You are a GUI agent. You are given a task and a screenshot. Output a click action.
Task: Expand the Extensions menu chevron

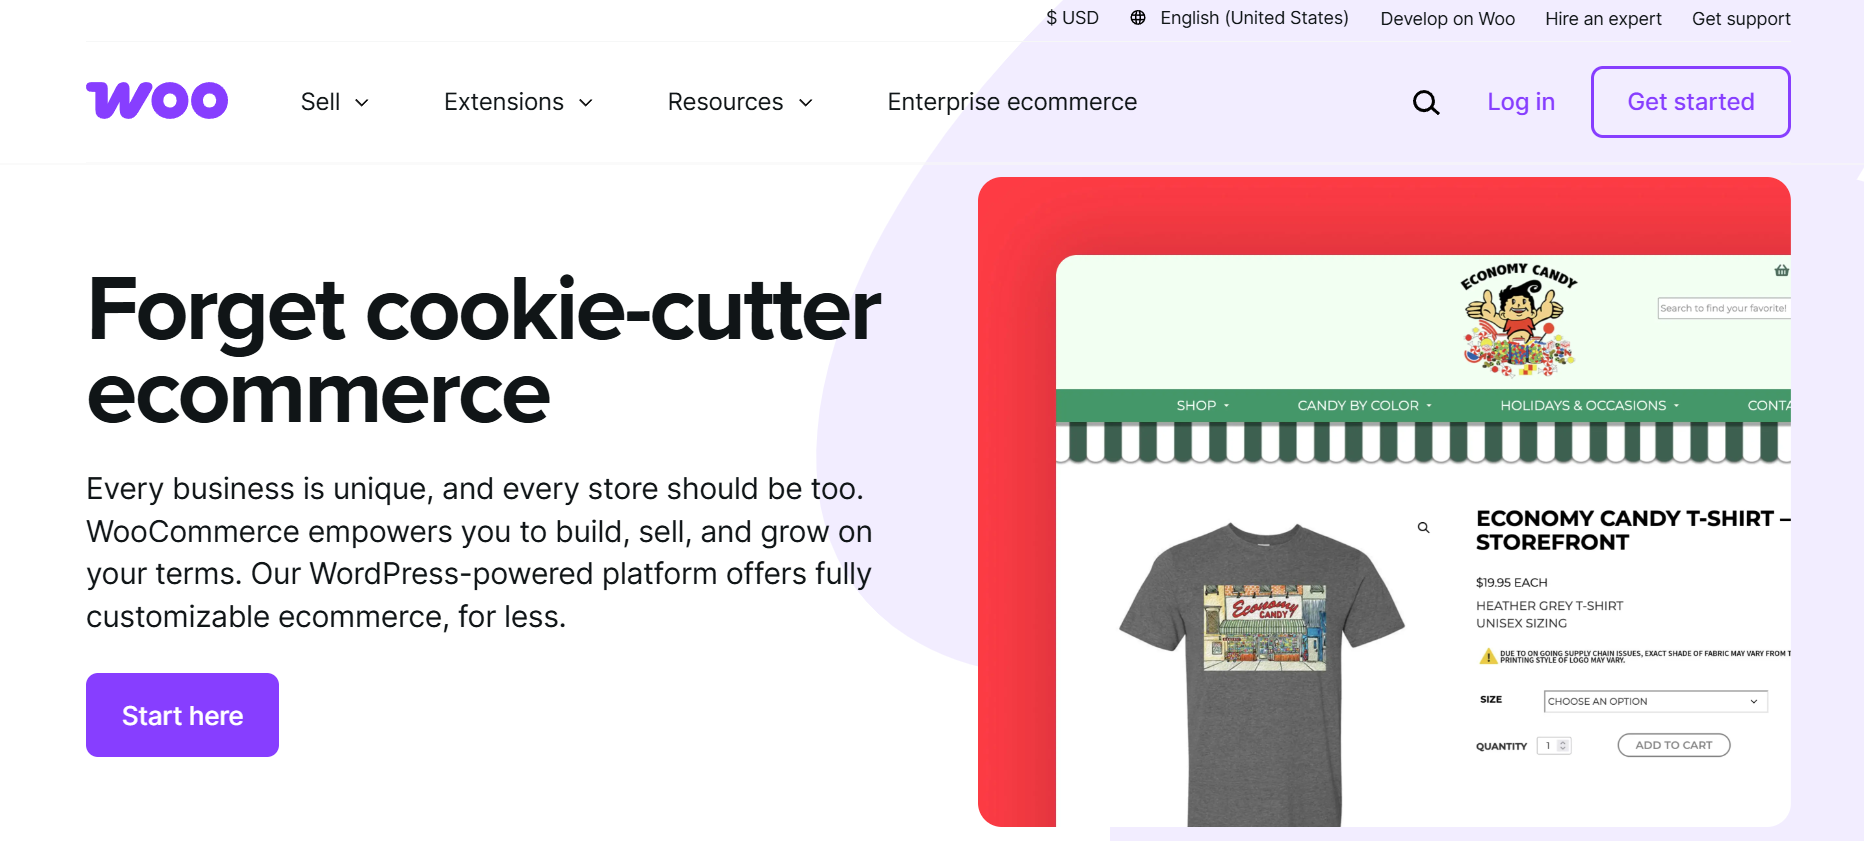click(586, 102)
